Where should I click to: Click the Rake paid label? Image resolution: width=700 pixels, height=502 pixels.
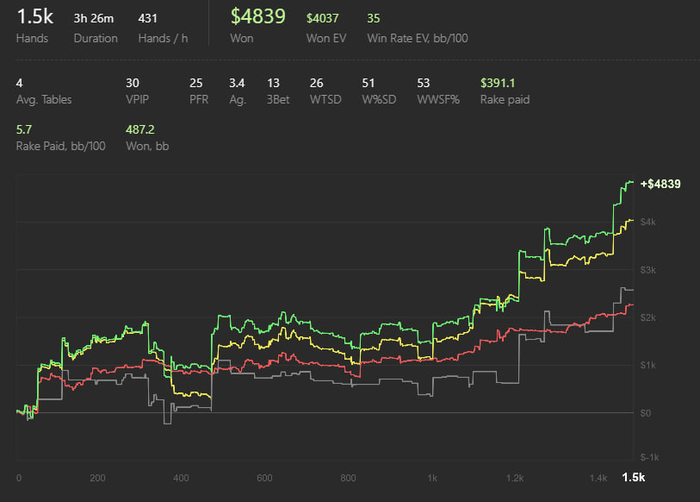point(505,100)
